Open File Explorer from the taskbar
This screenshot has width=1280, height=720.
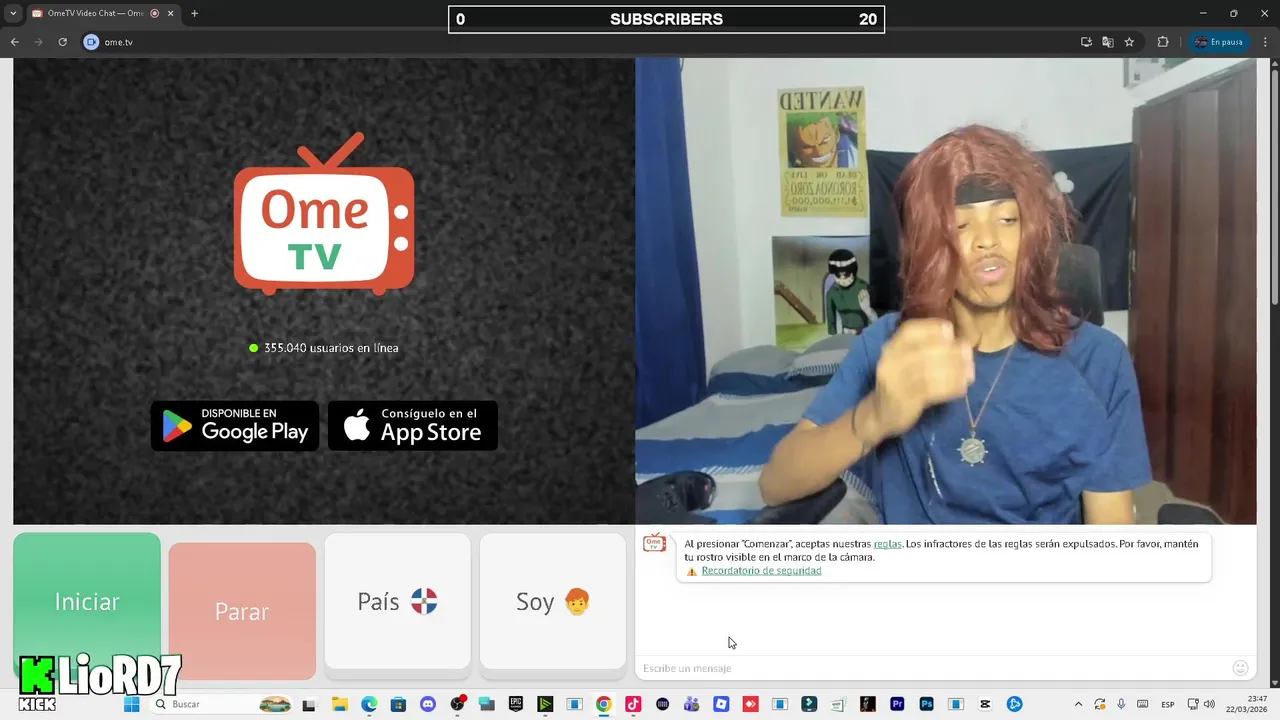tap(339, 704)
